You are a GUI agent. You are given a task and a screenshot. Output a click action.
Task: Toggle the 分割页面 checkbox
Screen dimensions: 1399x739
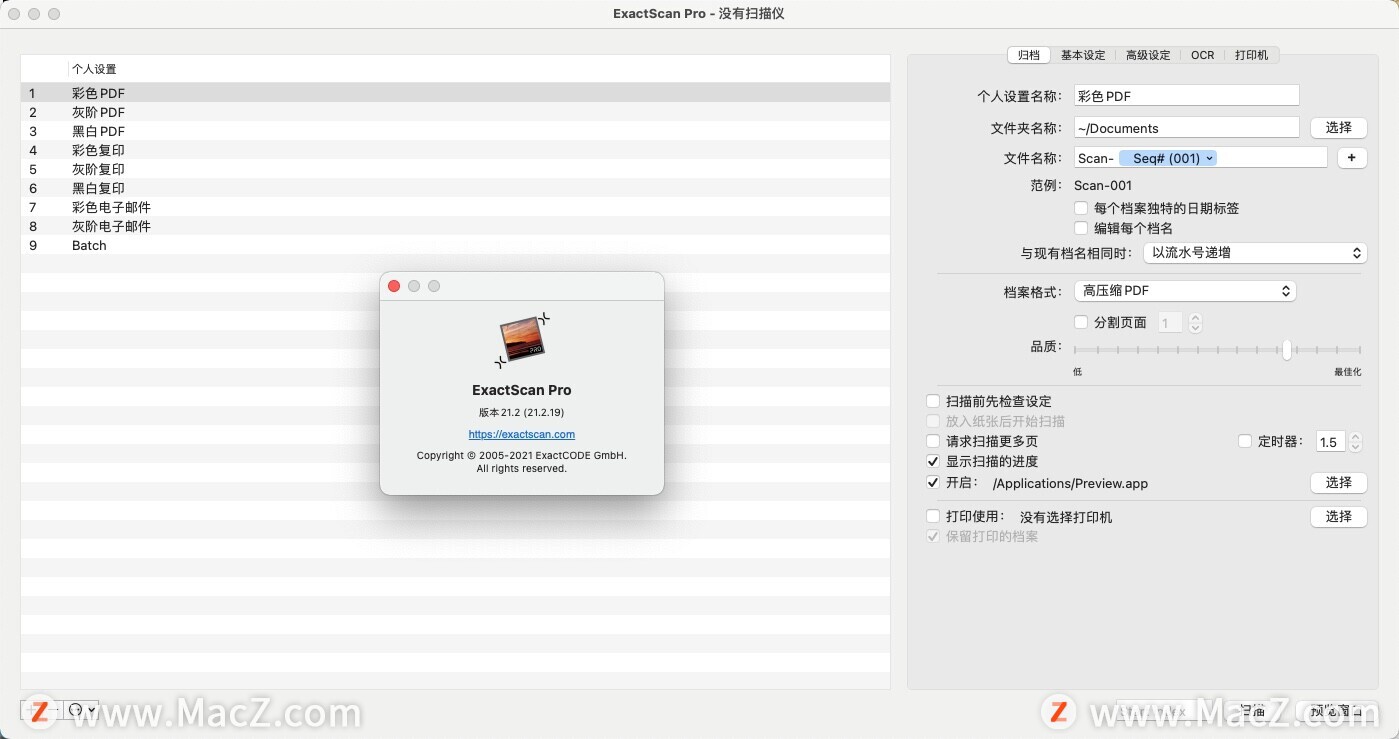pyautogui.click(x=1081, y=322)
